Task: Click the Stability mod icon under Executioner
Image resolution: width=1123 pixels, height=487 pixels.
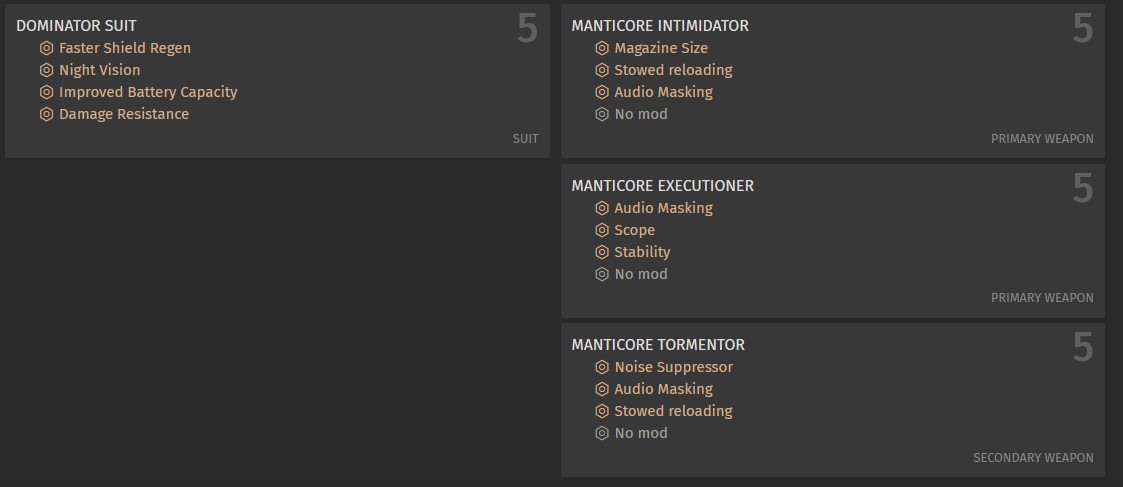Action: [x=602, y=252]
